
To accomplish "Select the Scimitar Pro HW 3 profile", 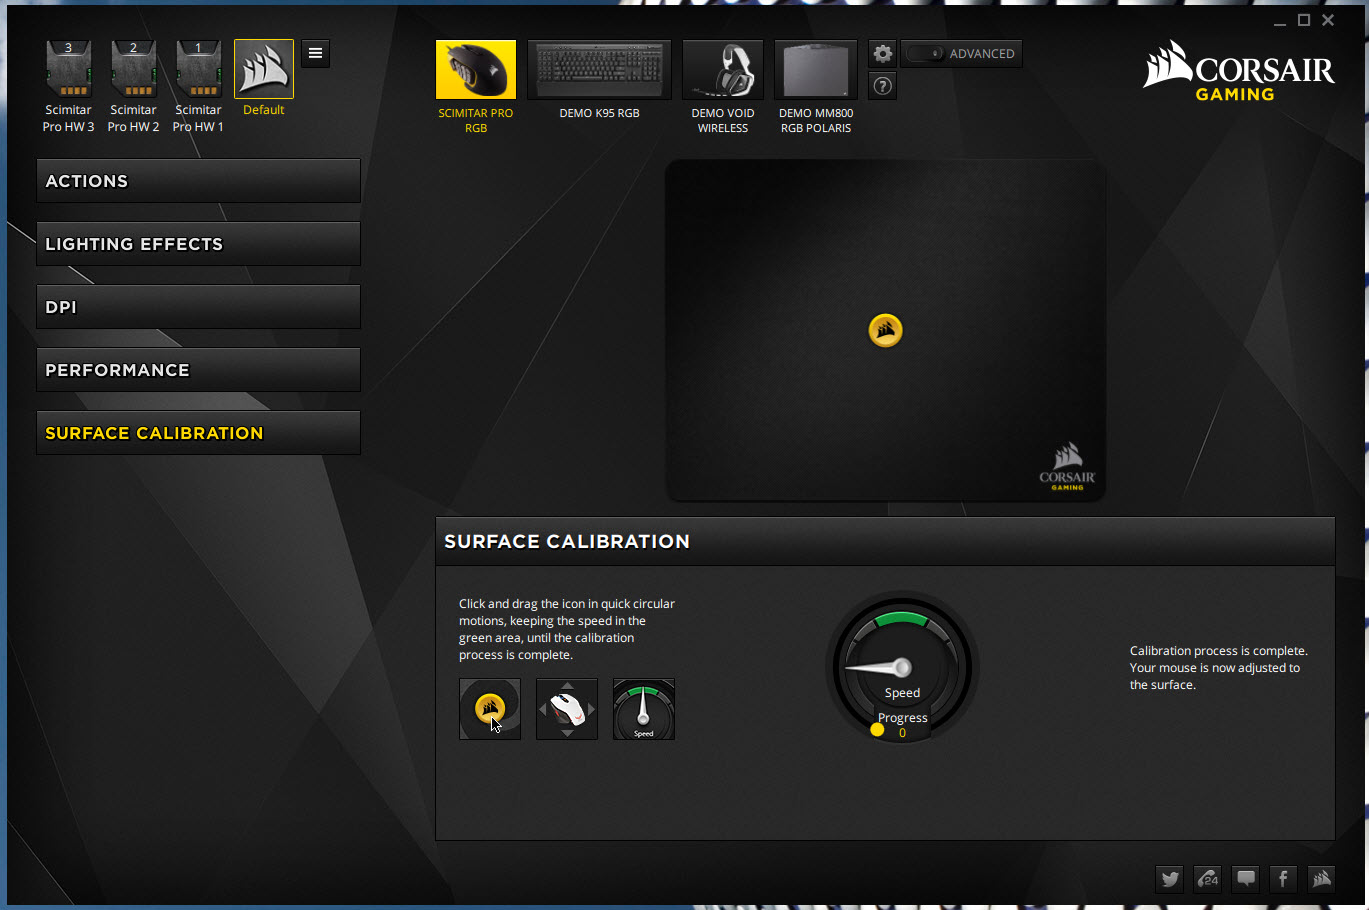I will click(x=68, y=87).
